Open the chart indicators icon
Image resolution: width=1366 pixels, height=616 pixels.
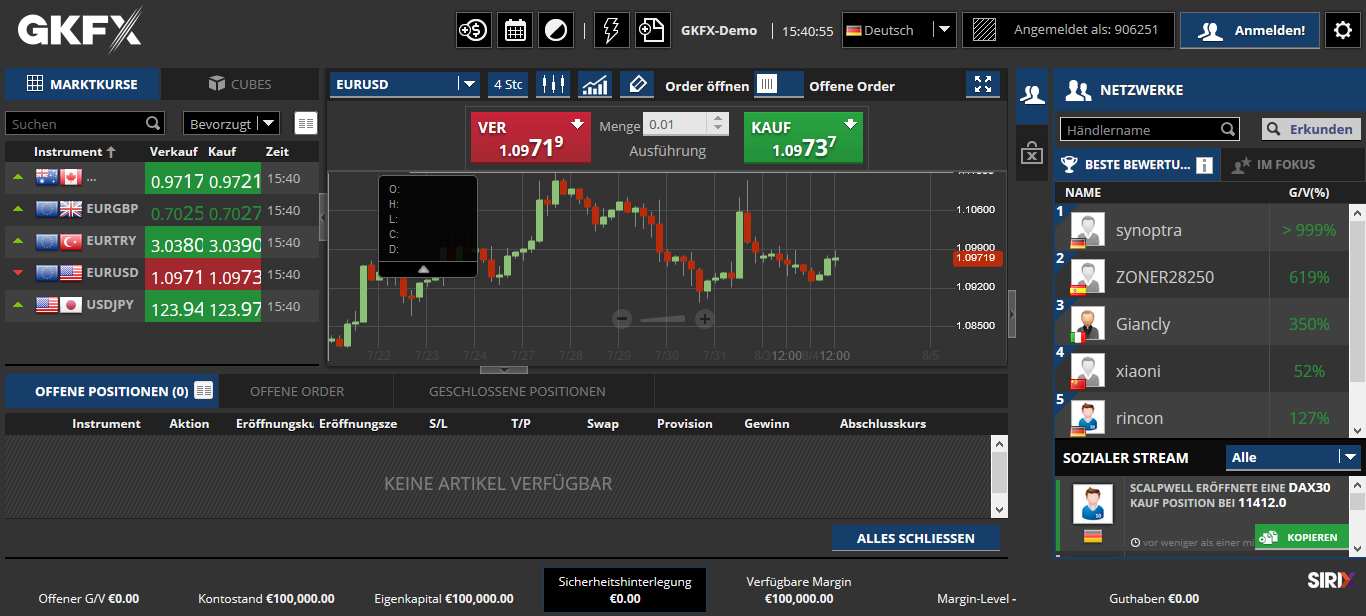[595, 84]
